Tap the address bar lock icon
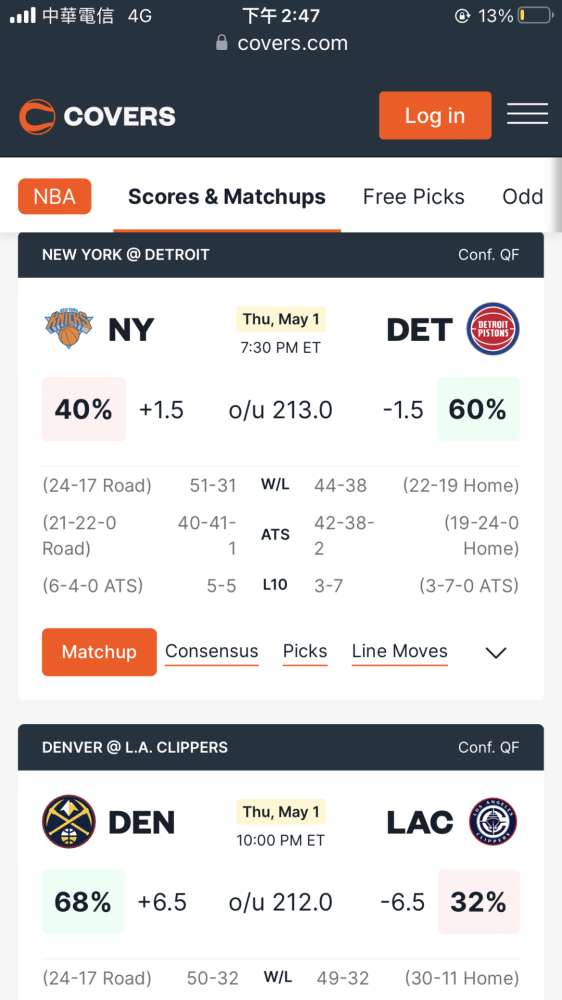The height and width of the screenshot is (1000, 562). [x=221, y=43]
